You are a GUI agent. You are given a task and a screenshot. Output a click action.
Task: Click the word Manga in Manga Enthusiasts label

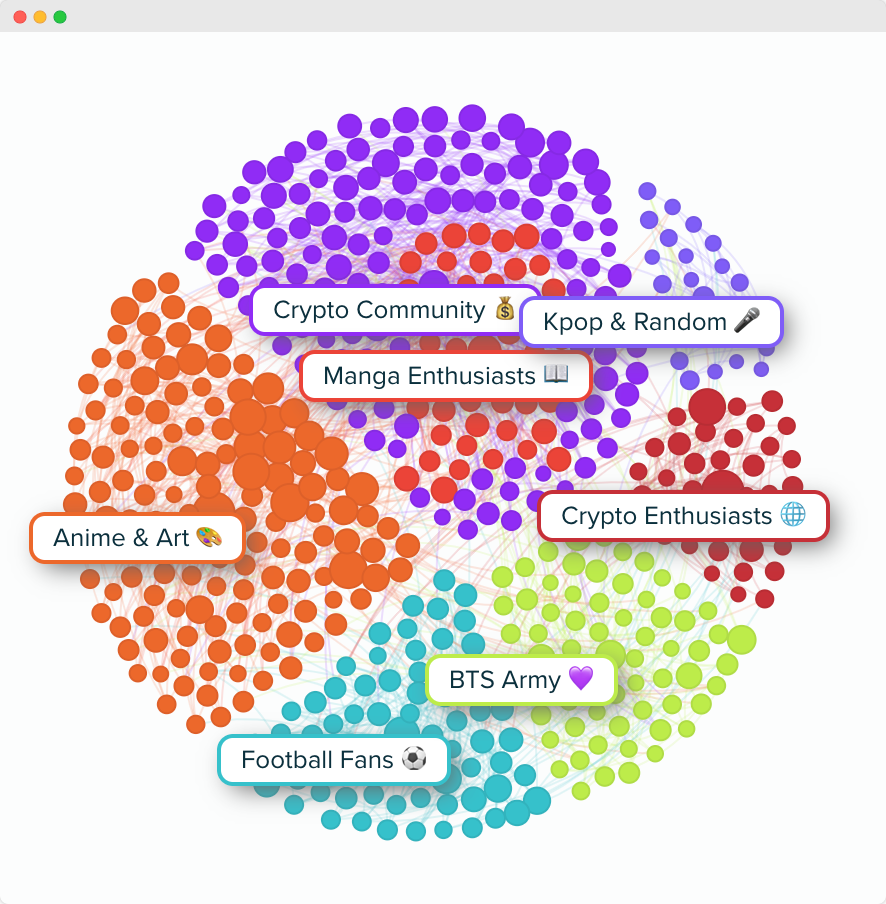coord(361,376)
